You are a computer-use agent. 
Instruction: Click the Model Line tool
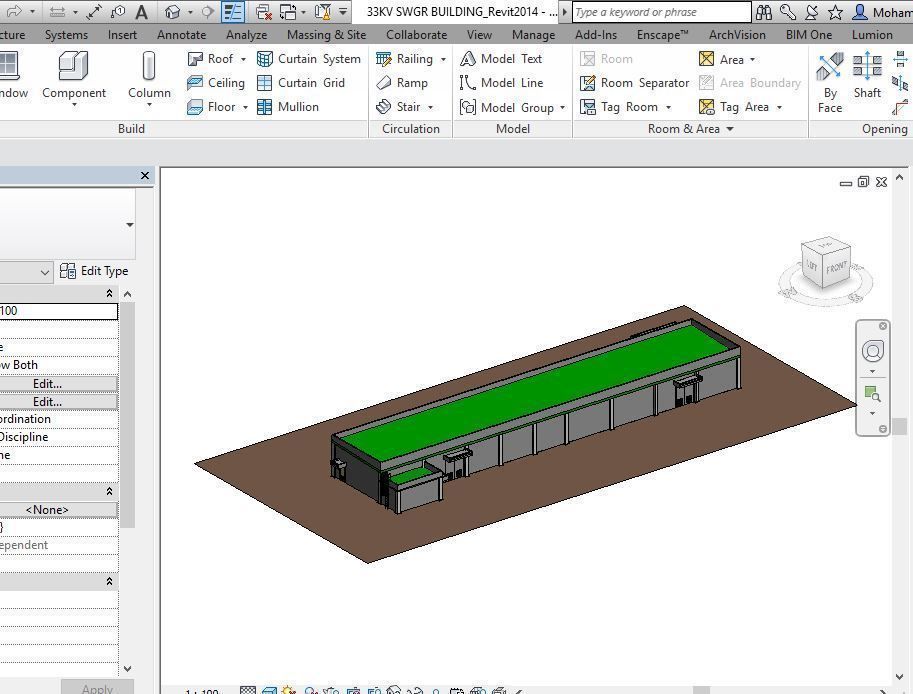502,83
